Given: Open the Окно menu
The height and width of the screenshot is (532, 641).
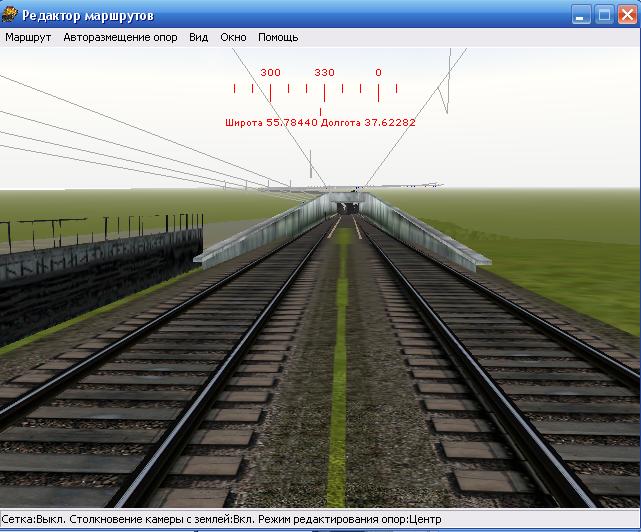Looking at the screenshot, I should tap(233, 37).
